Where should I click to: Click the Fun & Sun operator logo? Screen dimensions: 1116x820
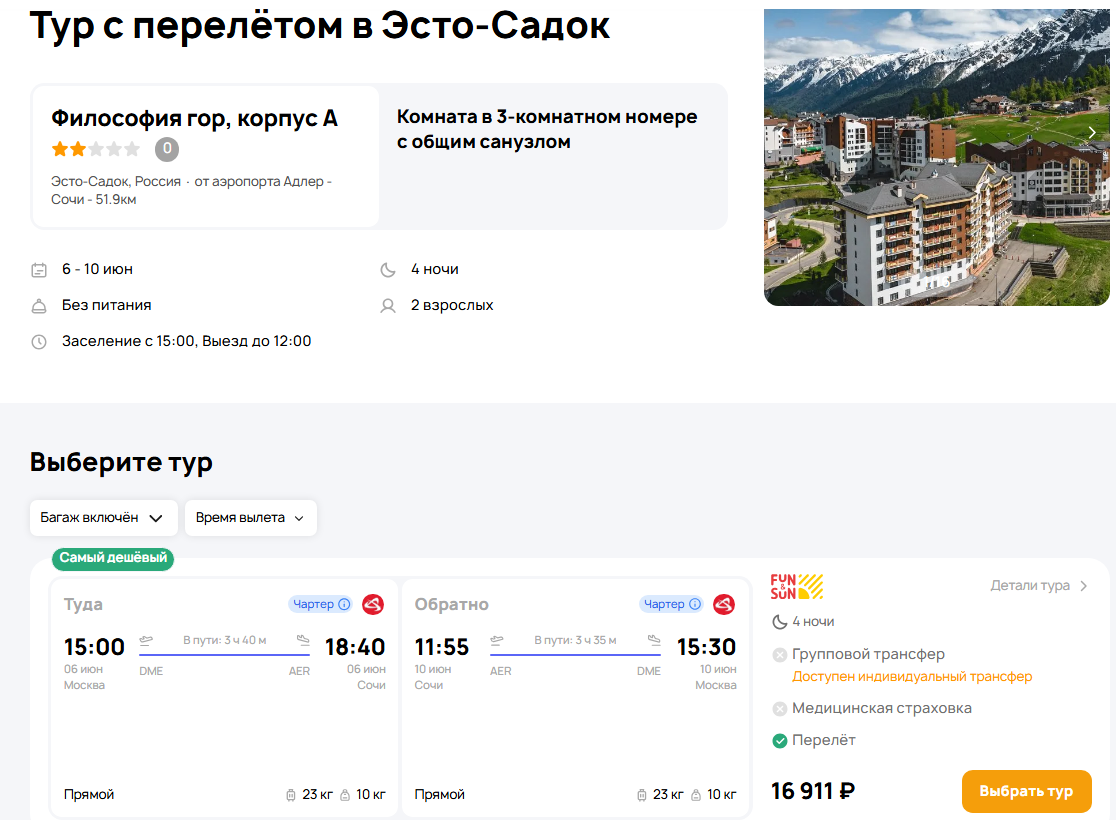[796, 587]
